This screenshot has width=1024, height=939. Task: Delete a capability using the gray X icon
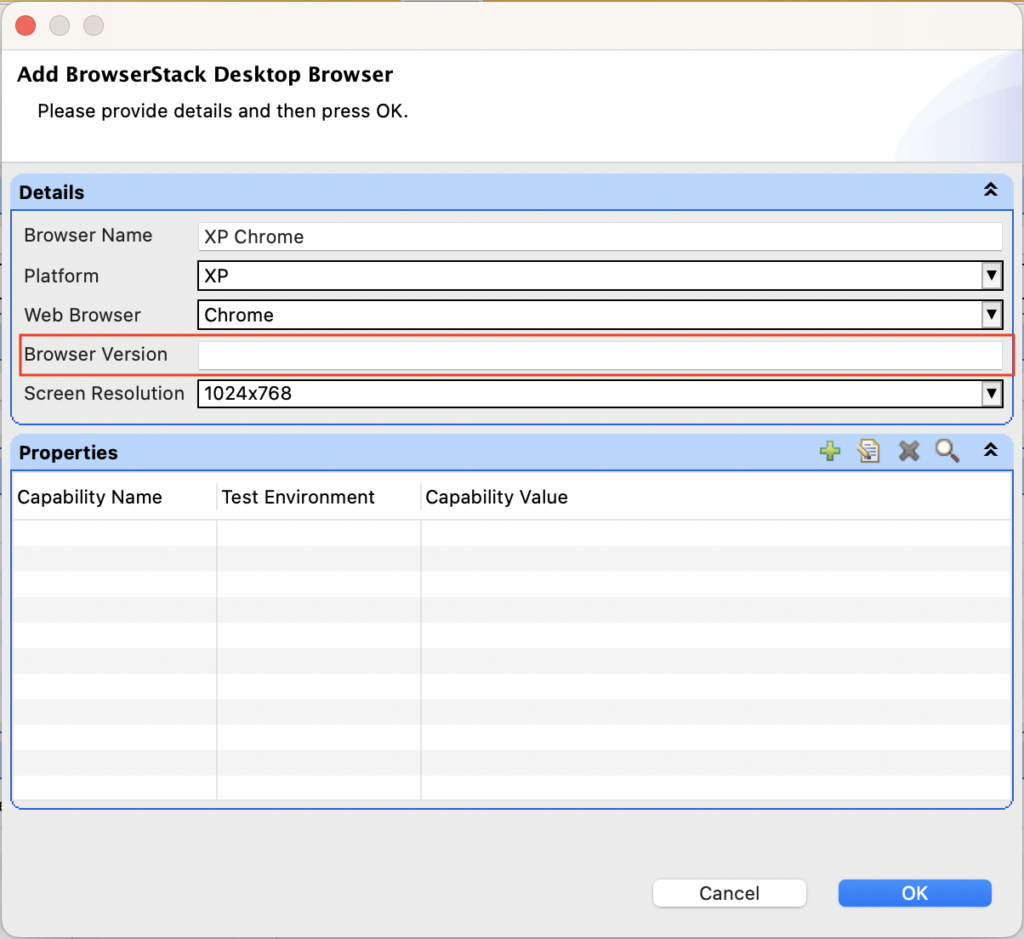[x=908, y=451]
